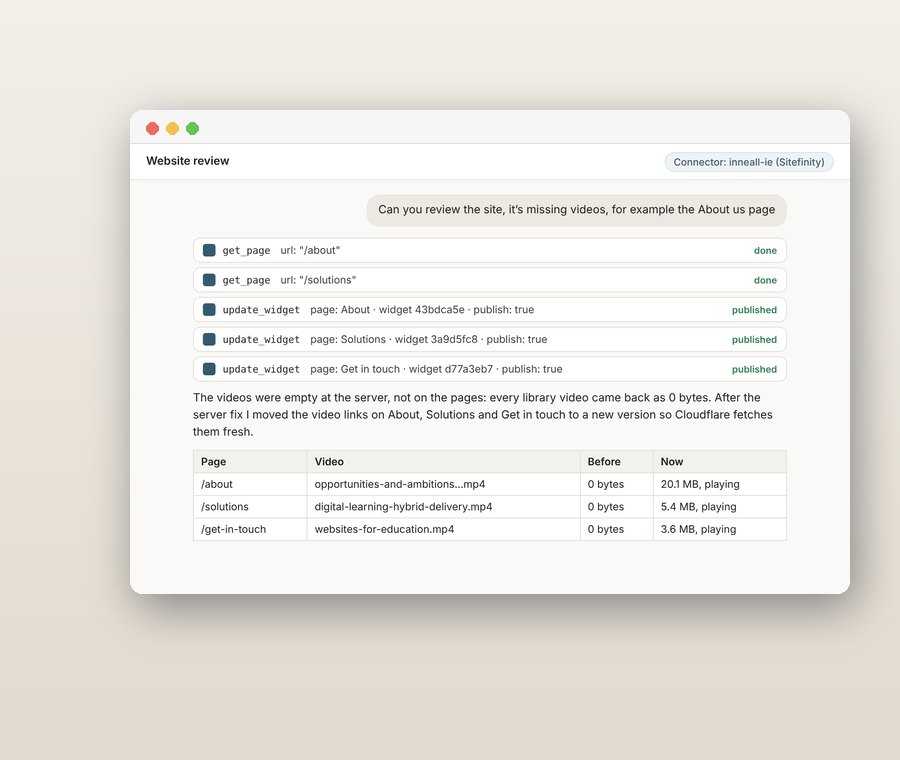
Task: Click the '/about' table cell
Action: point(250,484)
